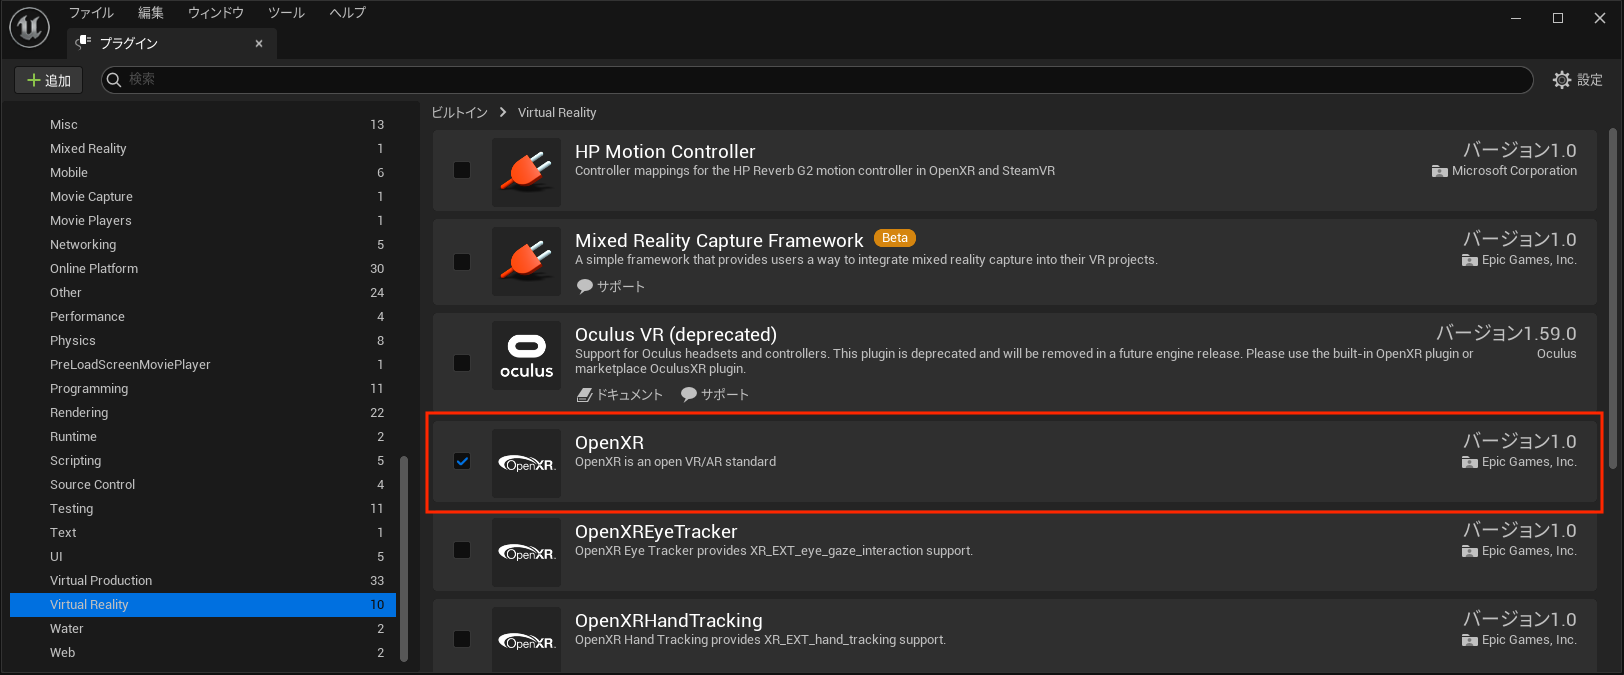1624x675 pixels.
Task: Open the 設定 settings button
Action: tap(1578, 80)
